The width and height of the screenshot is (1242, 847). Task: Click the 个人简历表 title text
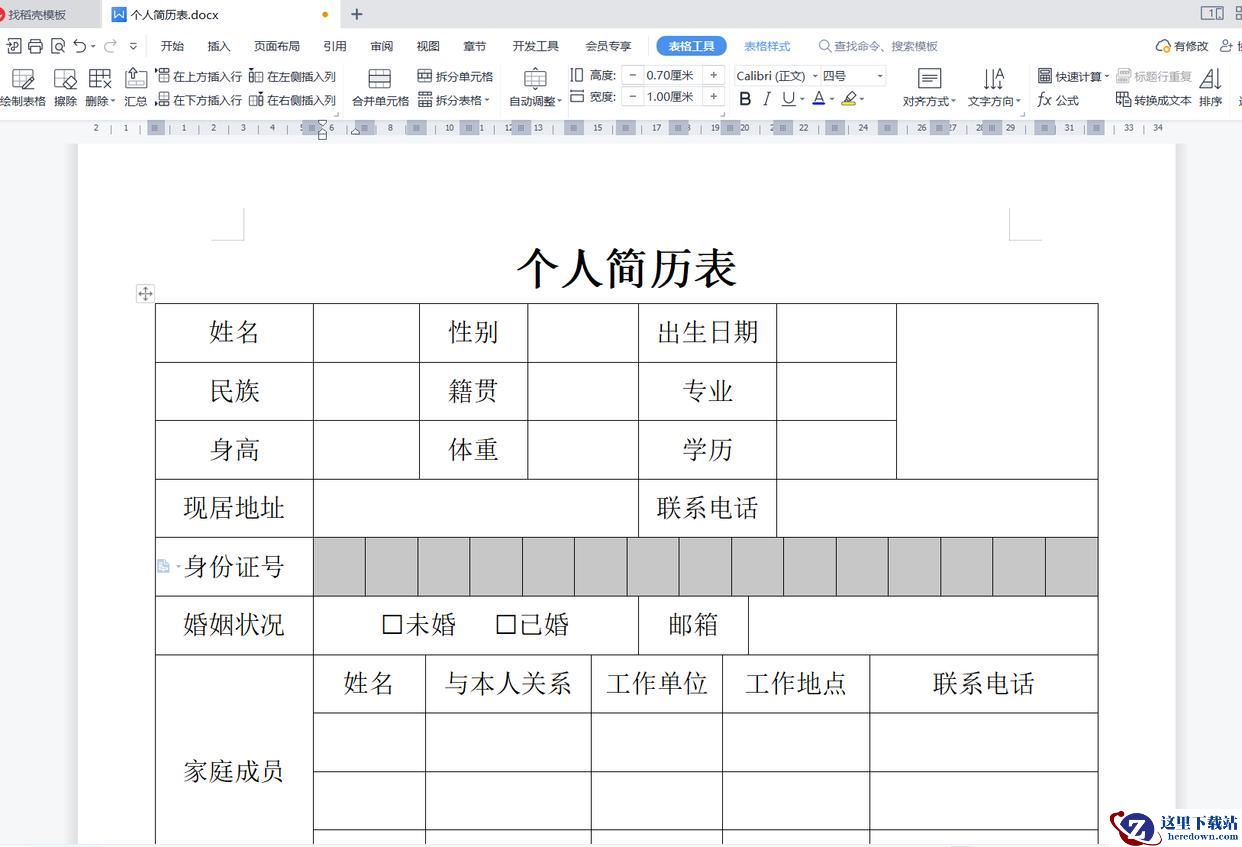pyautogui.click(x=627, y=268)
